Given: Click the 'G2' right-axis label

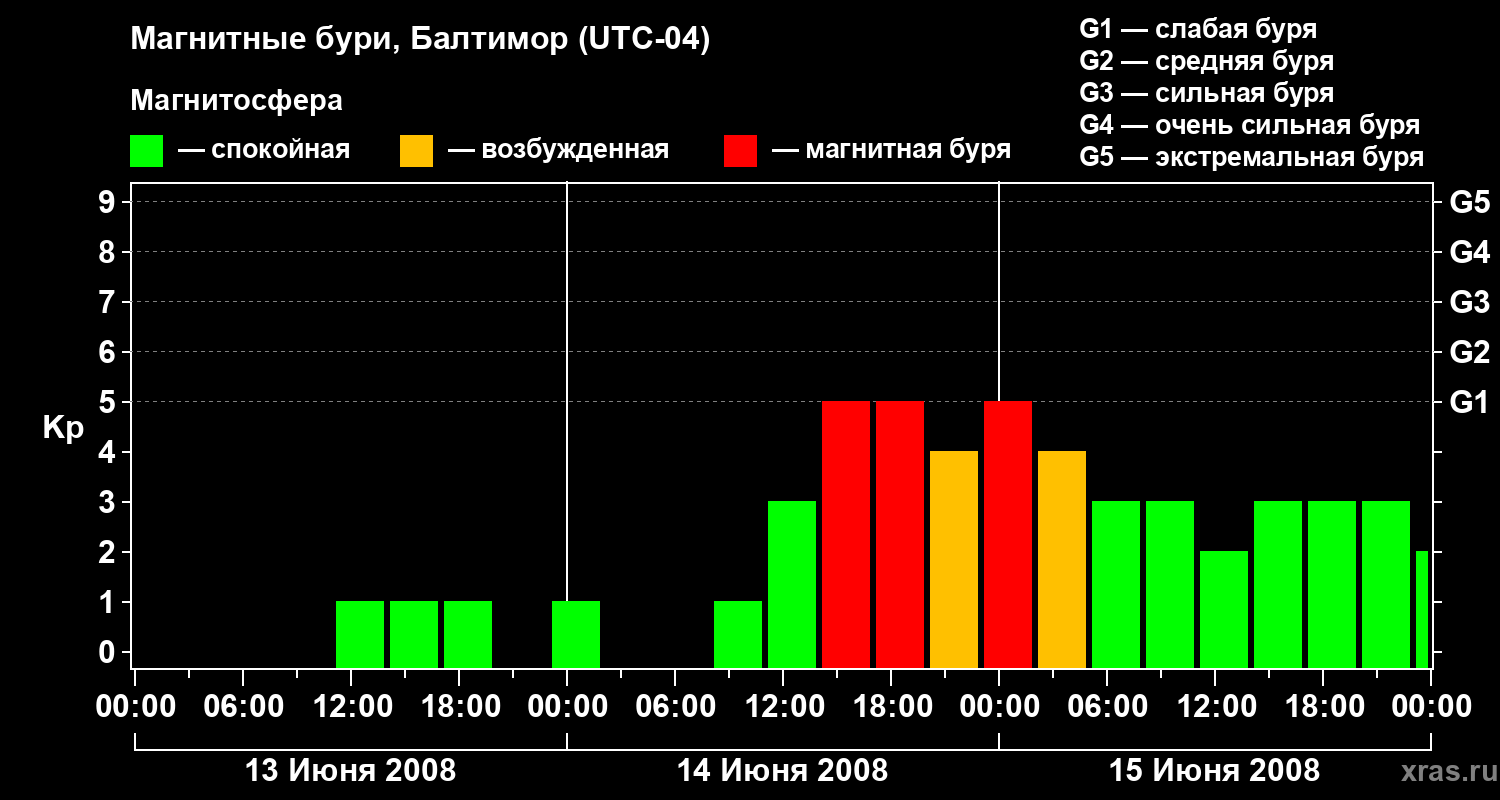Looking at the screenshot, I should pos(1469,352).
